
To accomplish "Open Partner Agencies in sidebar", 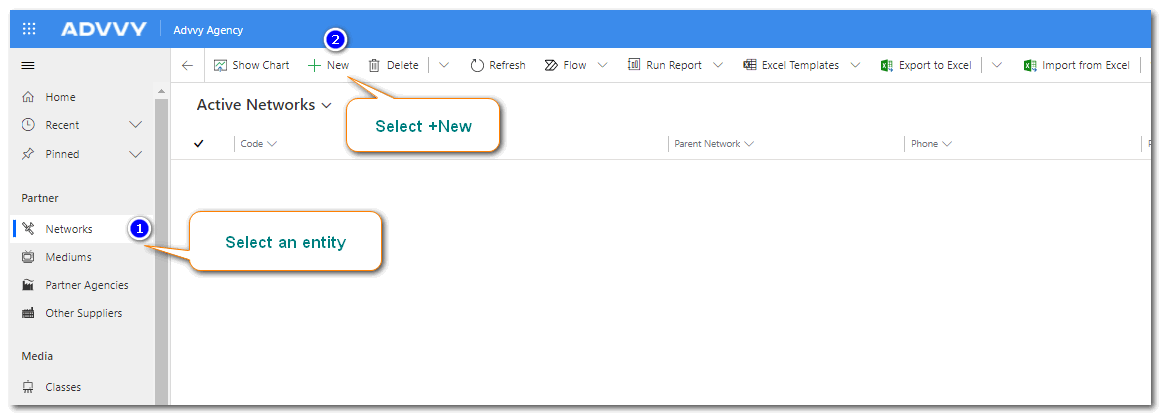I will [86, 285].
